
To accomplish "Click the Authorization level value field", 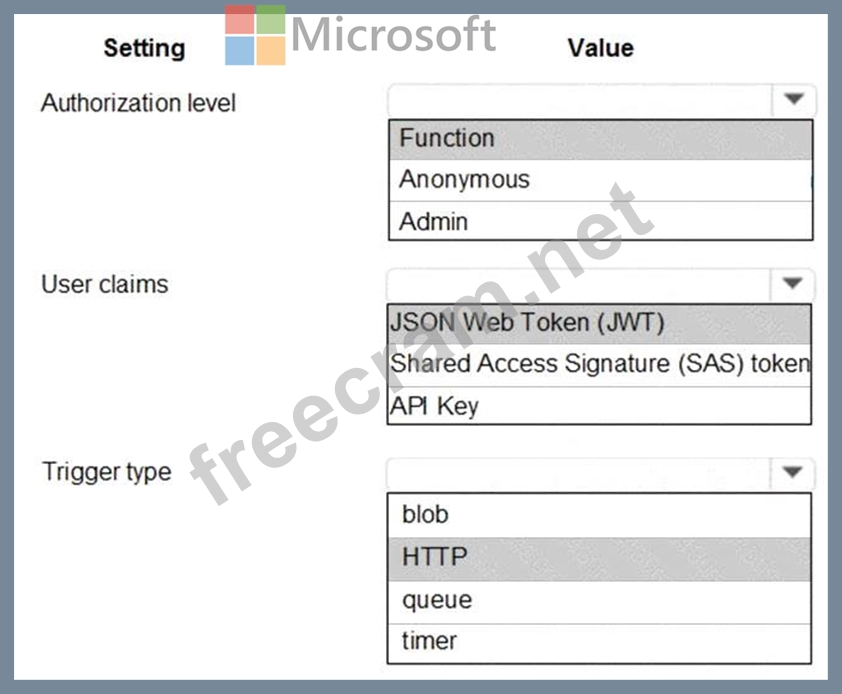I will click(x=580, y=100).
